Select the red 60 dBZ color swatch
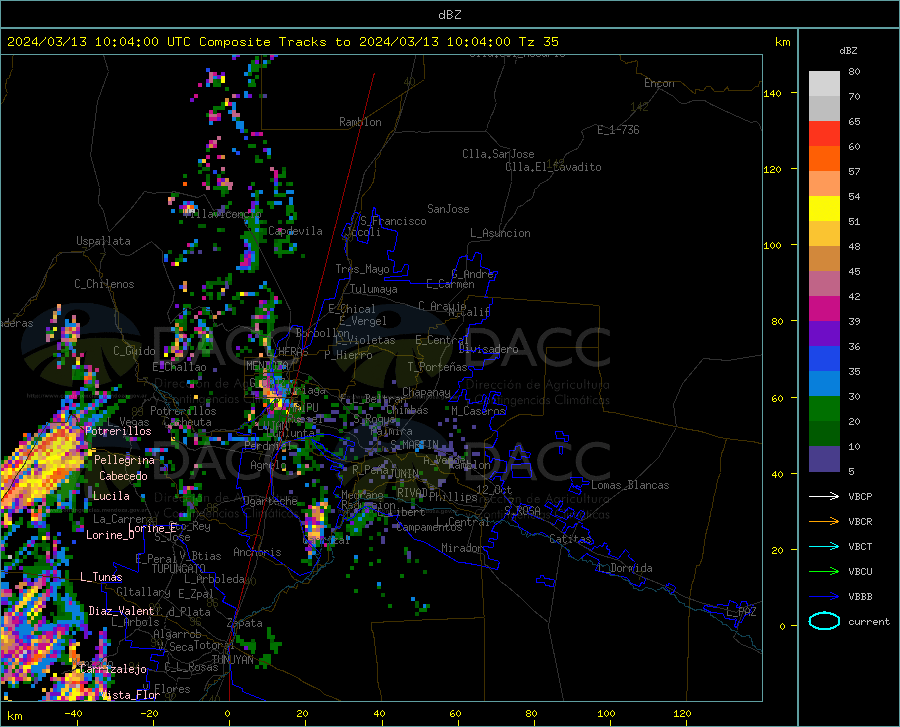Viewport: 900px width, 727px height. coord(824,134)
